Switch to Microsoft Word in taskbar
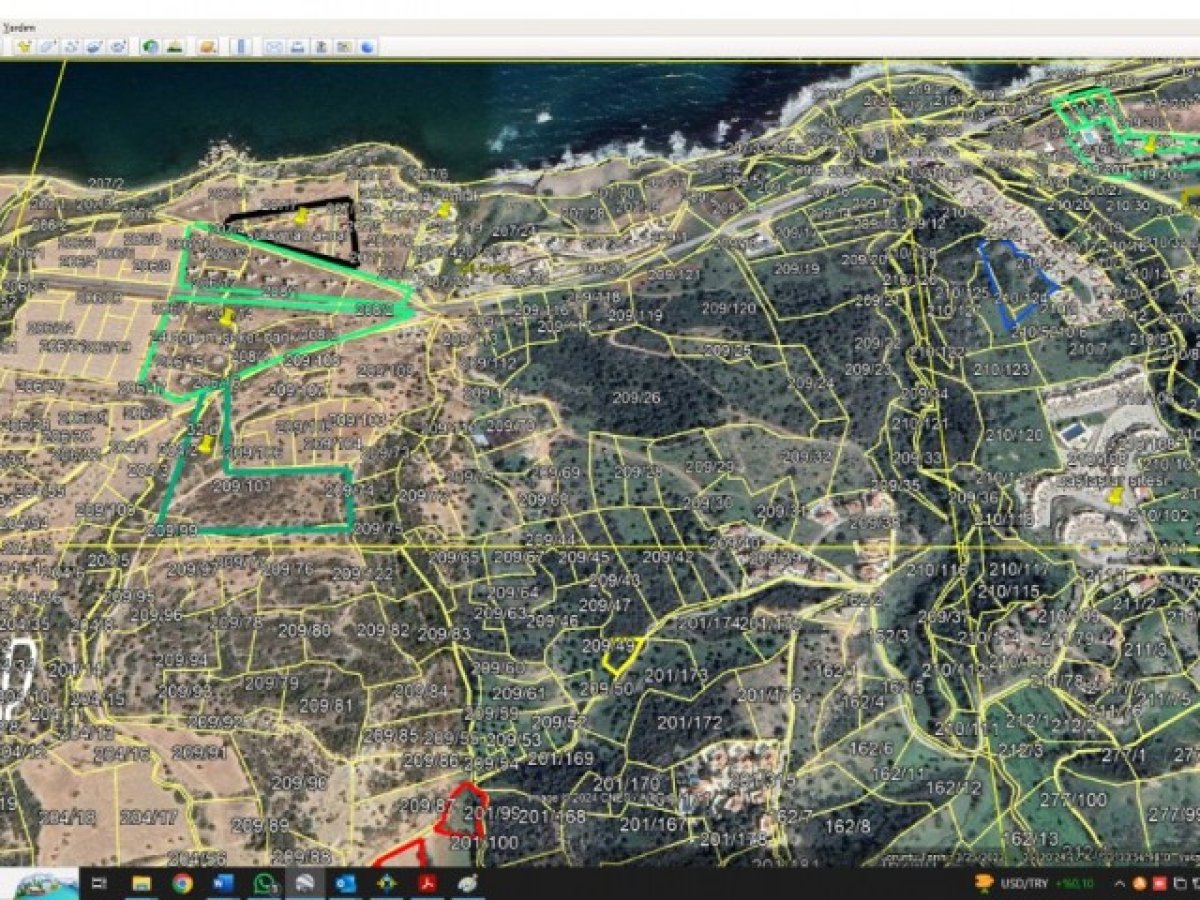 (x=223, y=883)
